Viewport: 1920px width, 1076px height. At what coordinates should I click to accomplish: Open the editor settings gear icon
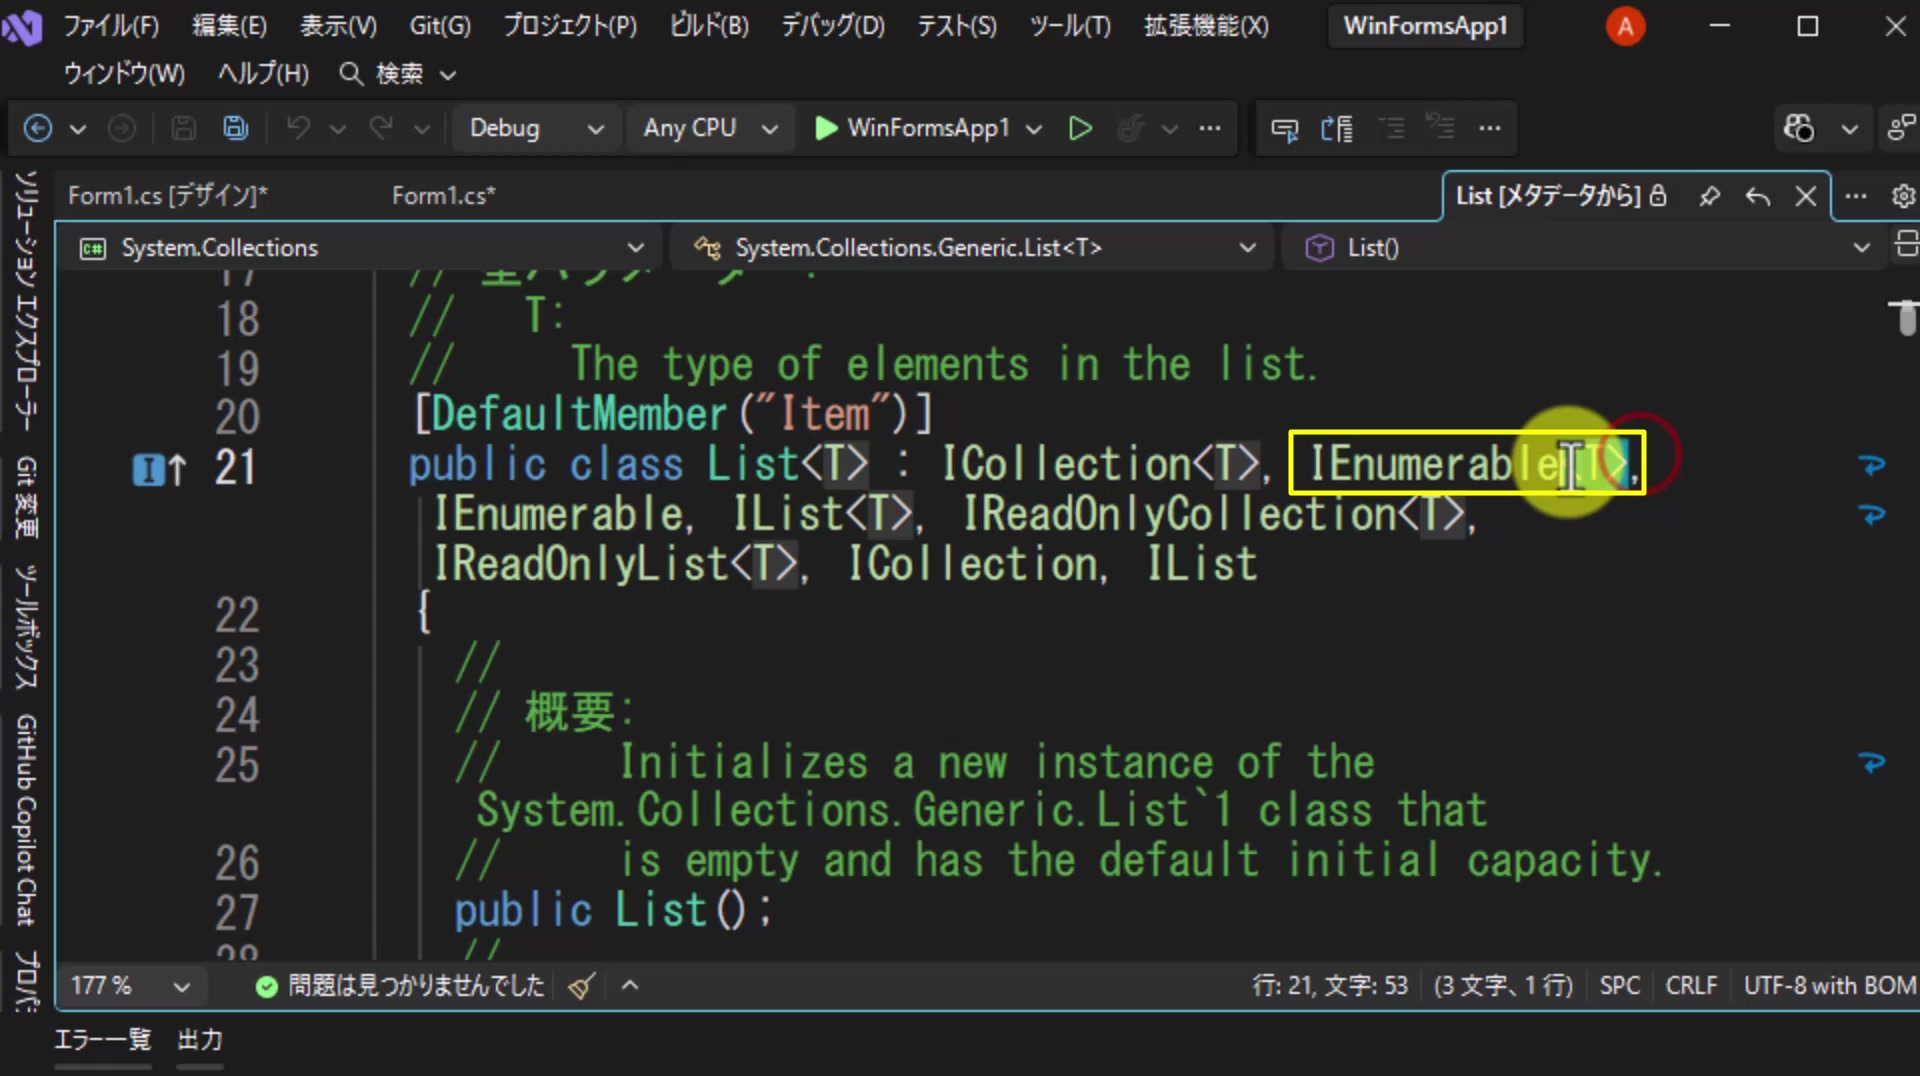coord(1903,196)
